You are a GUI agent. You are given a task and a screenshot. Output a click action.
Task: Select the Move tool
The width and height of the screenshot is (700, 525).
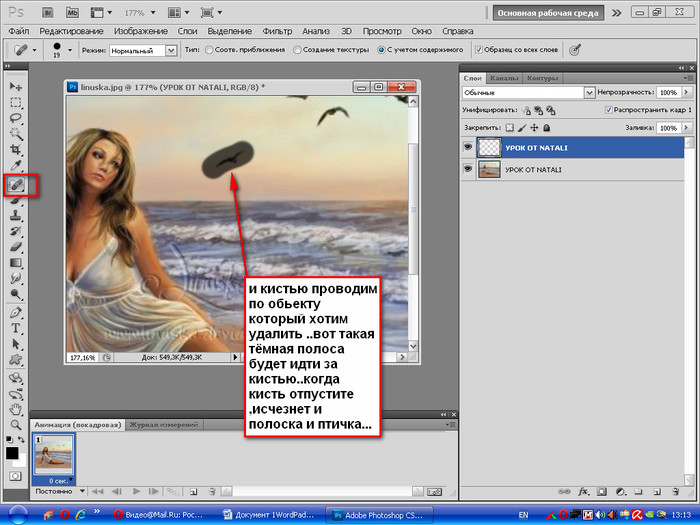tap(16, 86)
